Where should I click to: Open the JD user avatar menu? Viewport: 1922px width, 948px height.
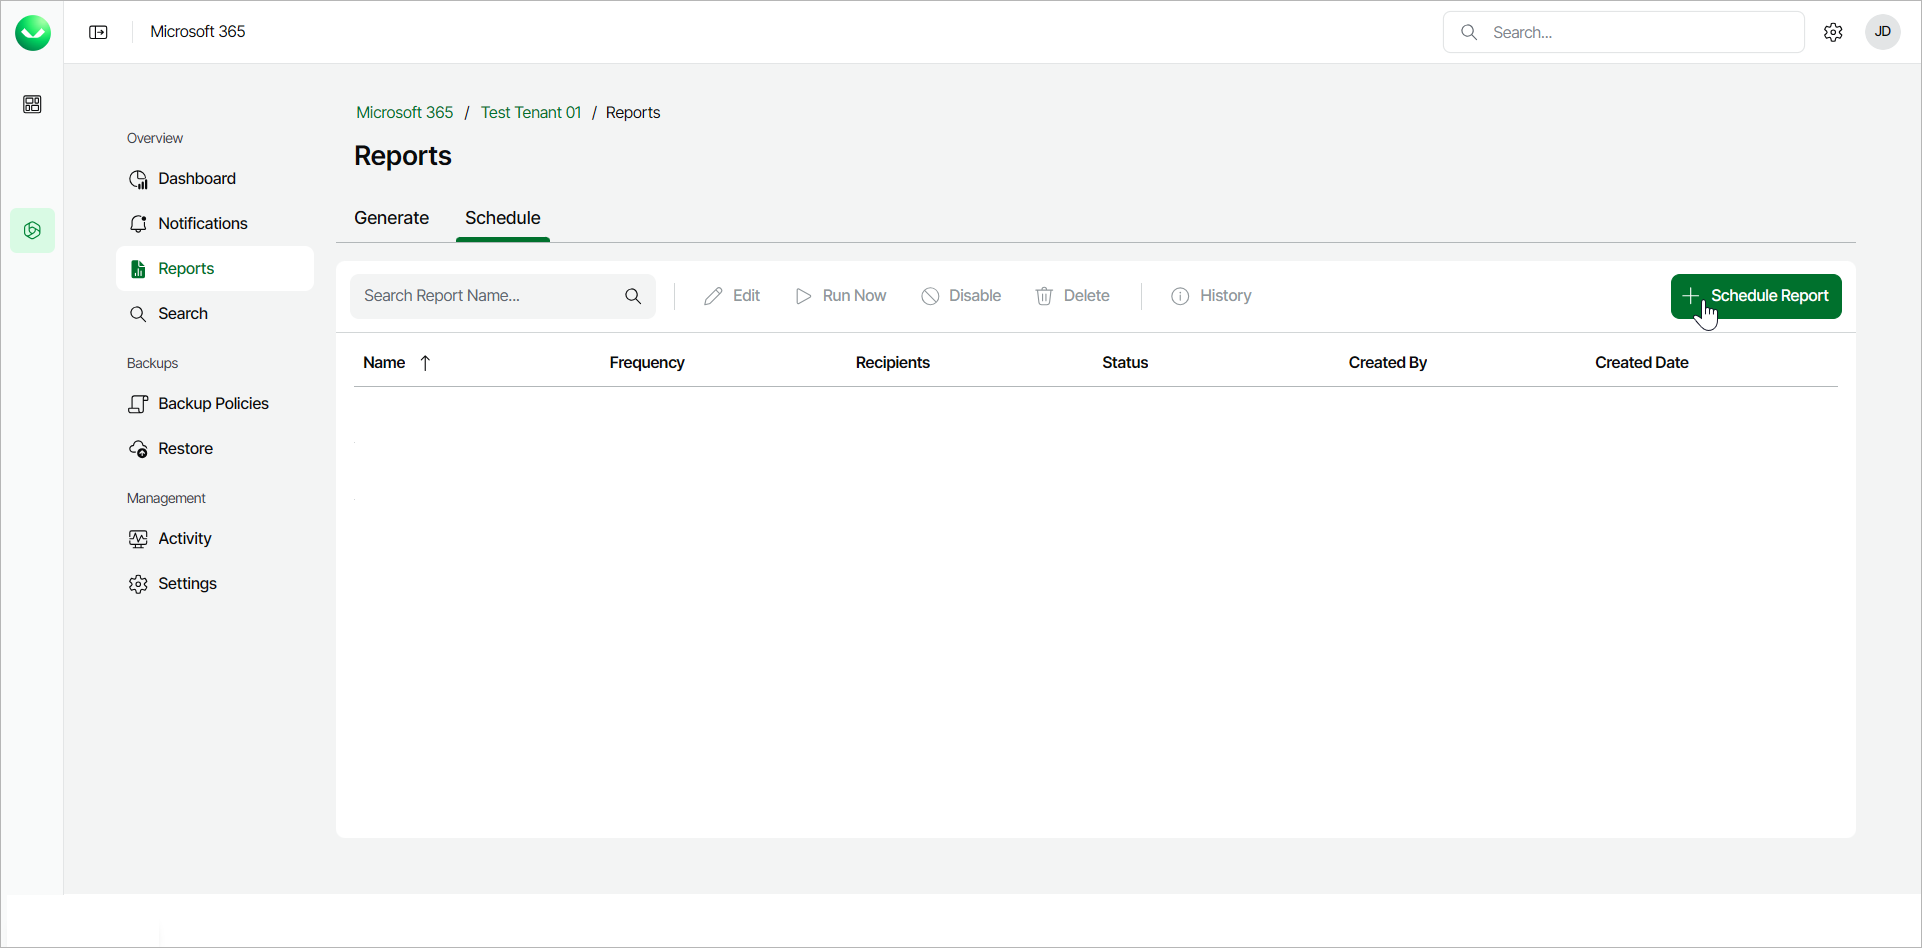click(x=1882, y=32)
